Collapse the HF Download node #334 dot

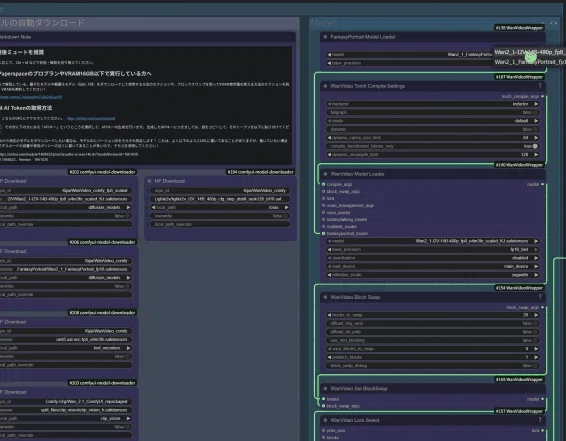149,181
